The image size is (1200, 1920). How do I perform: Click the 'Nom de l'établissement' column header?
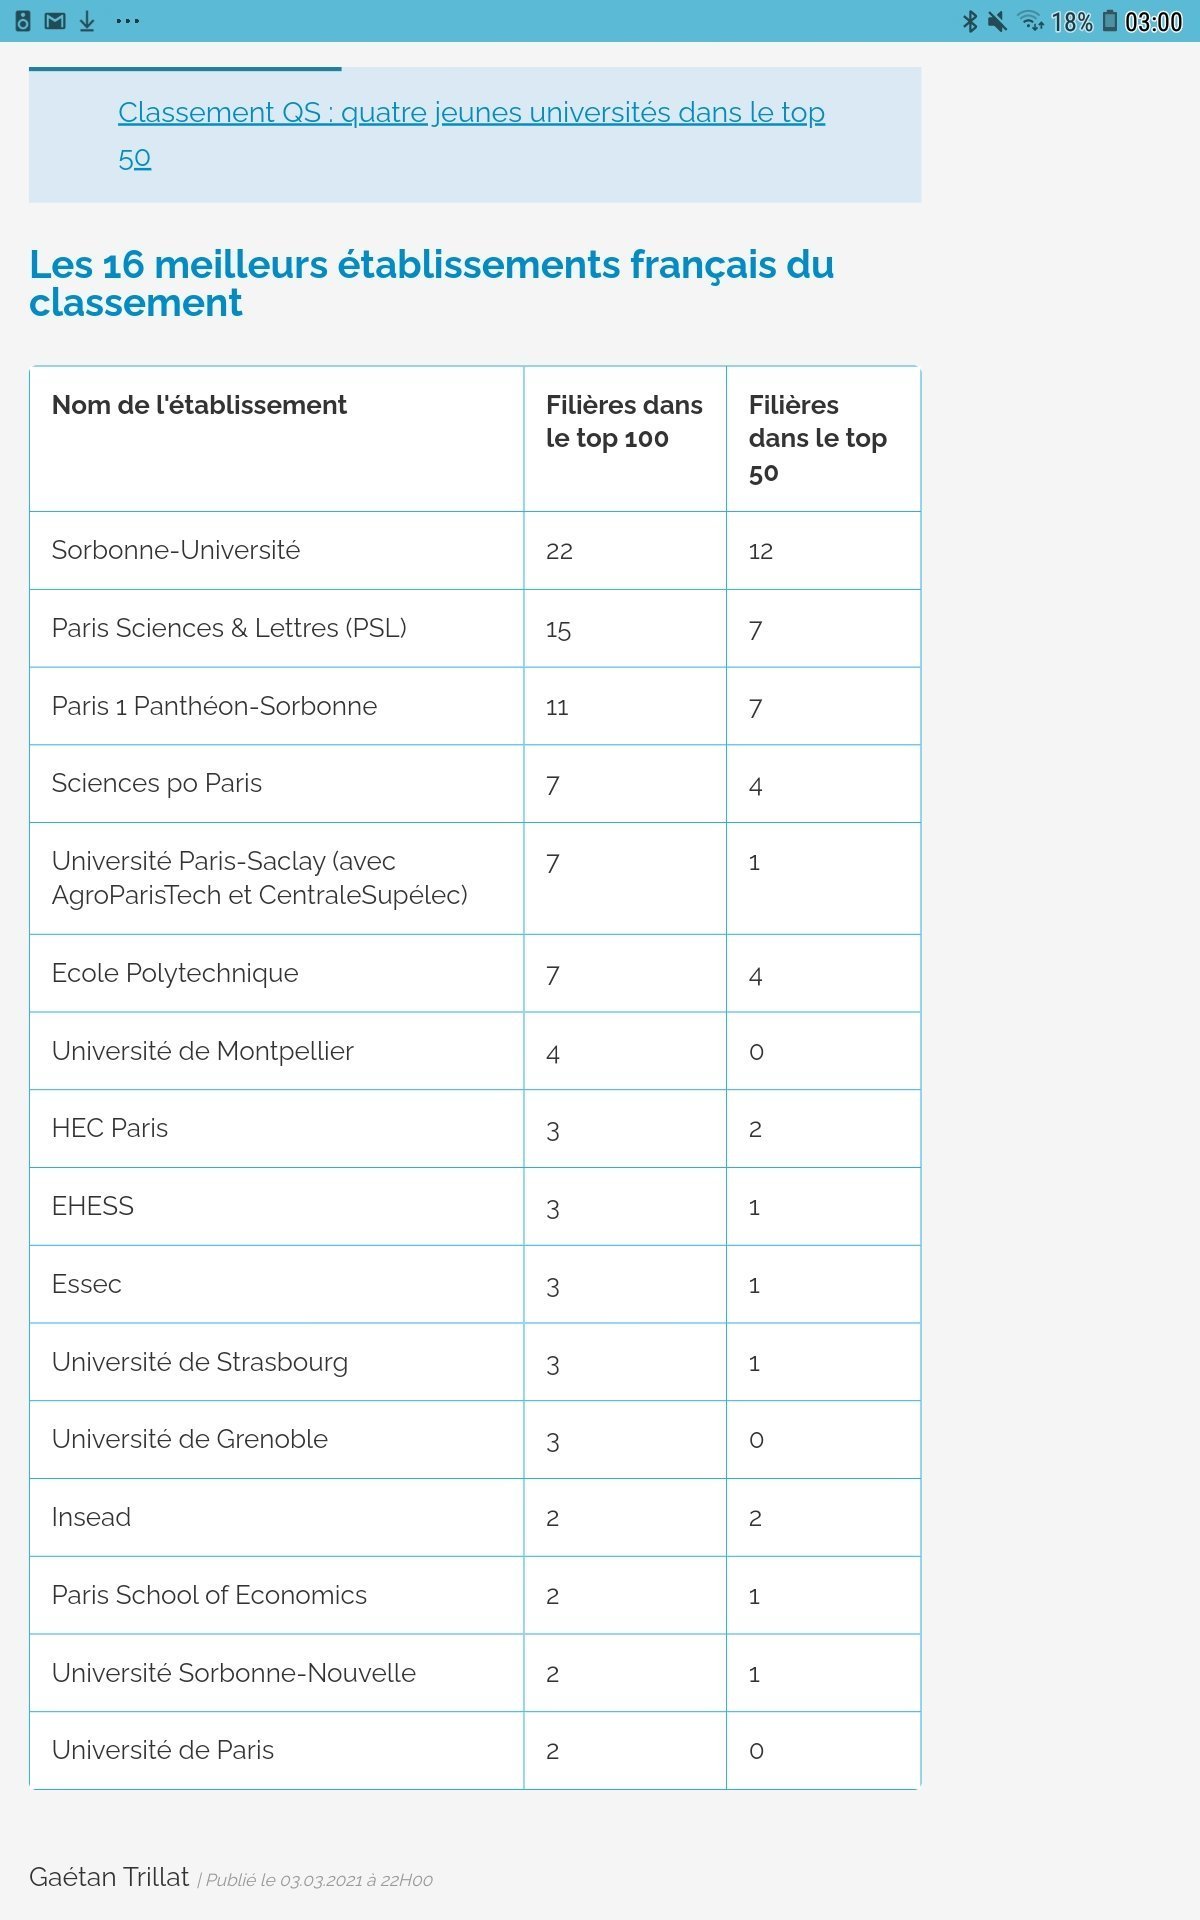[x=199, y=405]
